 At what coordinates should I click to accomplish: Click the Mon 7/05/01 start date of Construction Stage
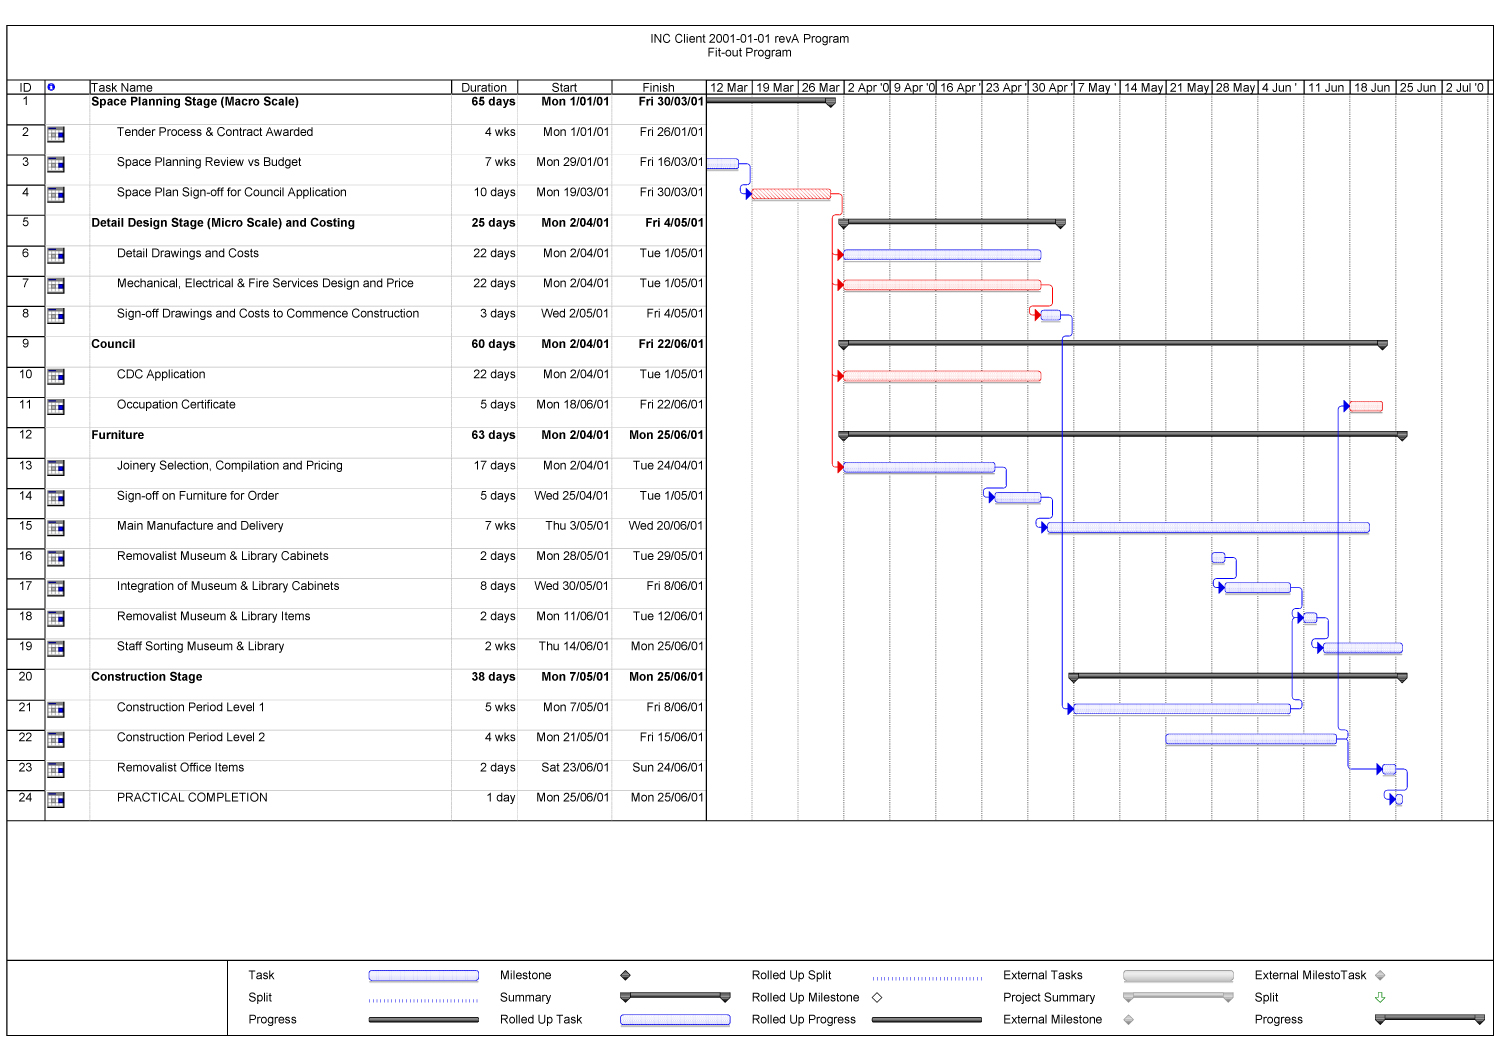tap(575, 677)
